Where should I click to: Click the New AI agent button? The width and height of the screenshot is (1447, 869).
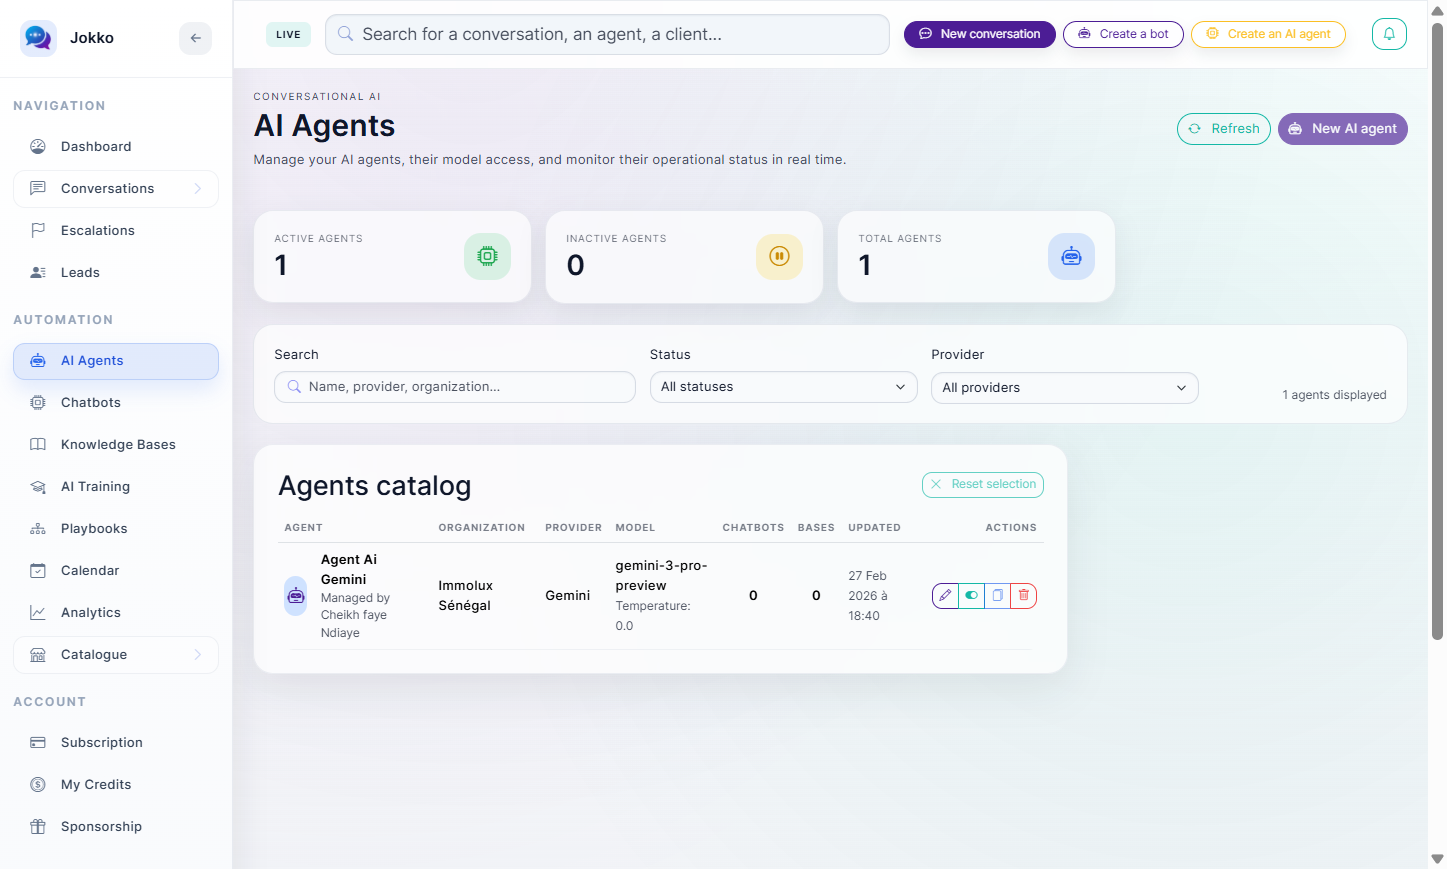[x=1342, y=129]
